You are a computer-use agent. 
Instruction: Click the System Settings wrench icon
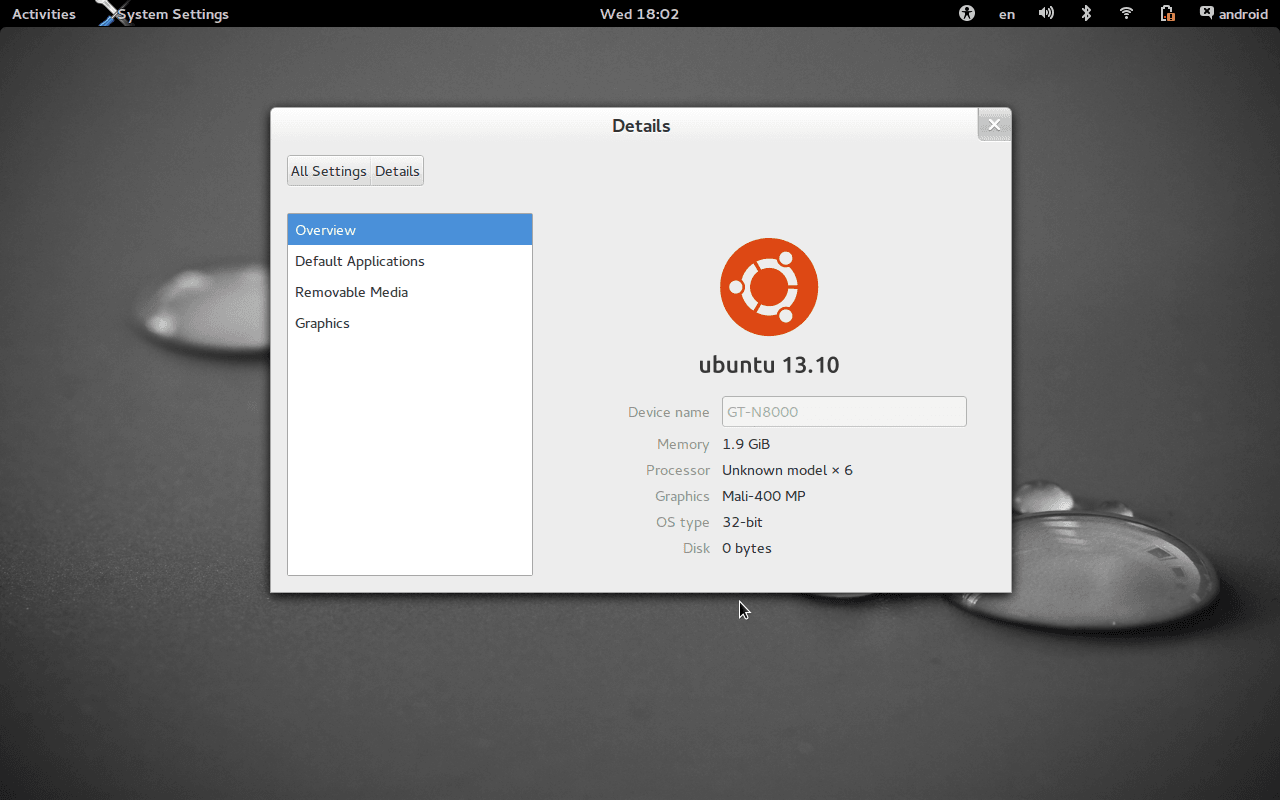[112, 13]
